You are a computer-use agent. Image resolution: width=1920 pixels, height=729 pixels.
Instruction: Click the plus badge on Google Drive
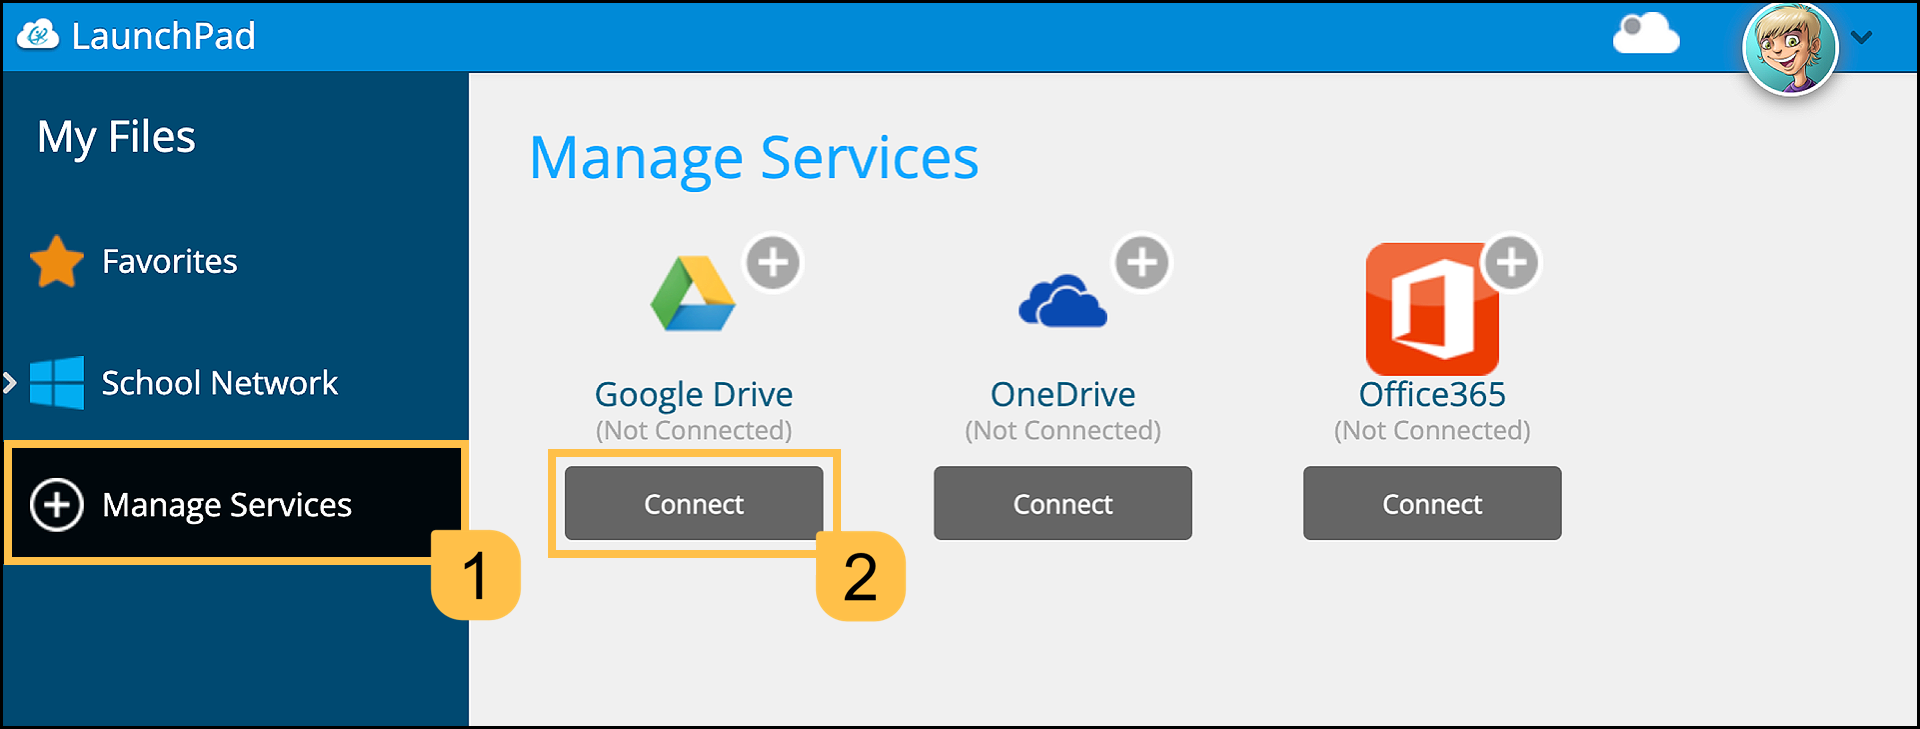(x=773, y=263)
